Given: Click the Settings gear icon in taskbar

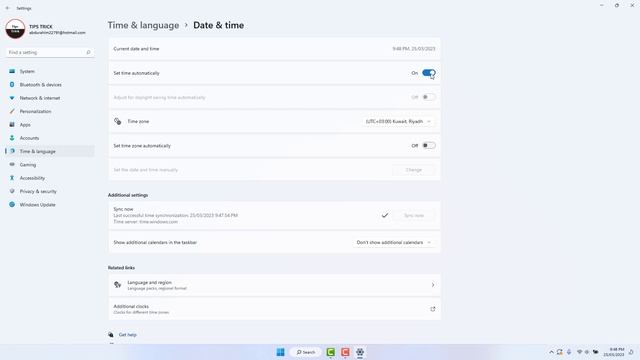Looking at the screenshot, I should coord(360,352).
